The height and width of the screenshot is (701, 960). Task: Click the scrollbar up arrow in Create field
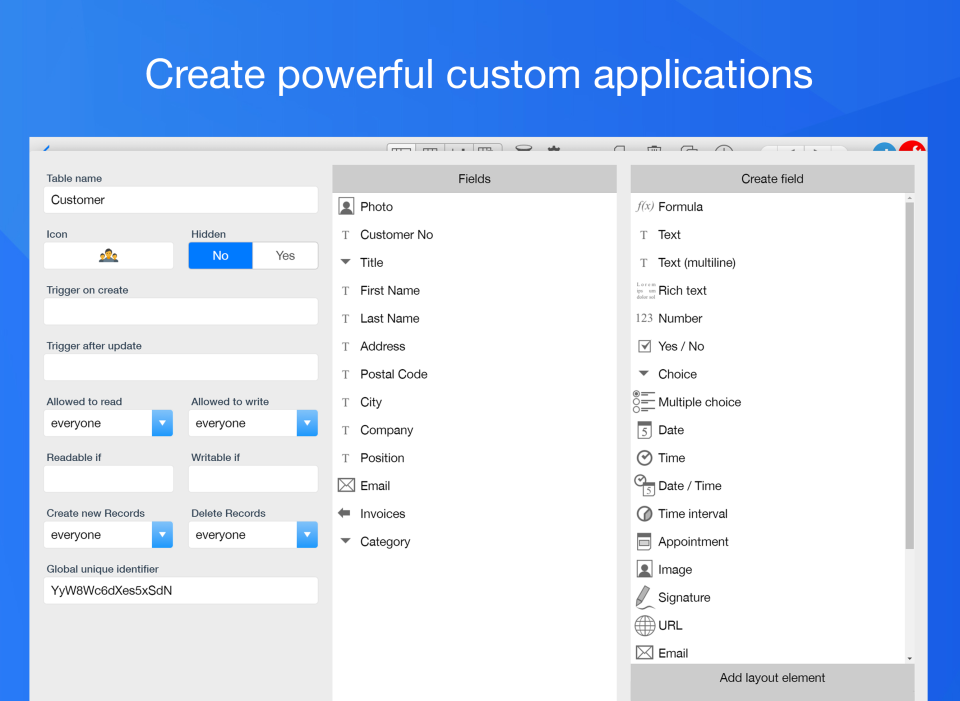click(910, 198)
